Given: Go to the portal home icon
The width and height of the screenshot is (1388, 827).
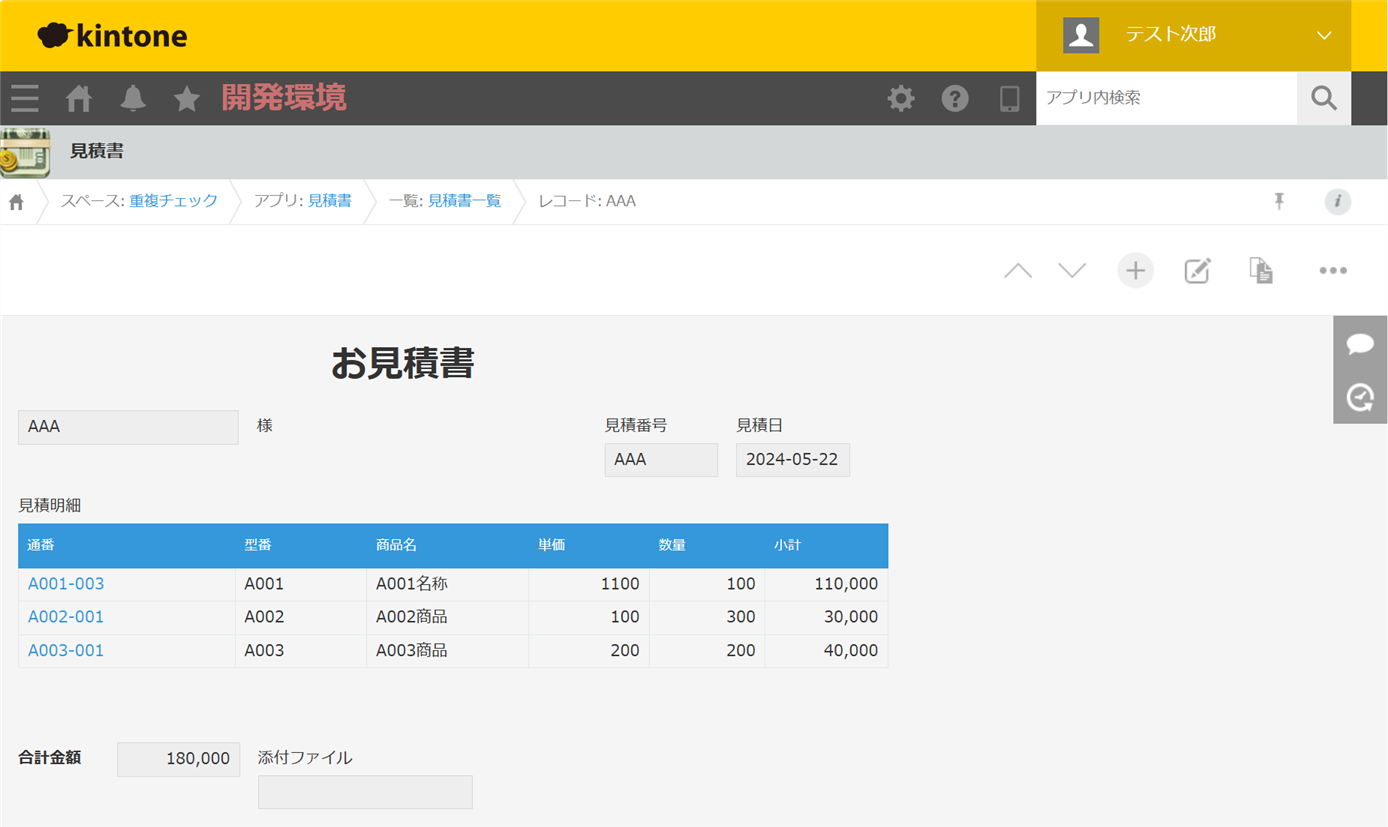Looking at the screenshot, I should (x=79, y=98).
